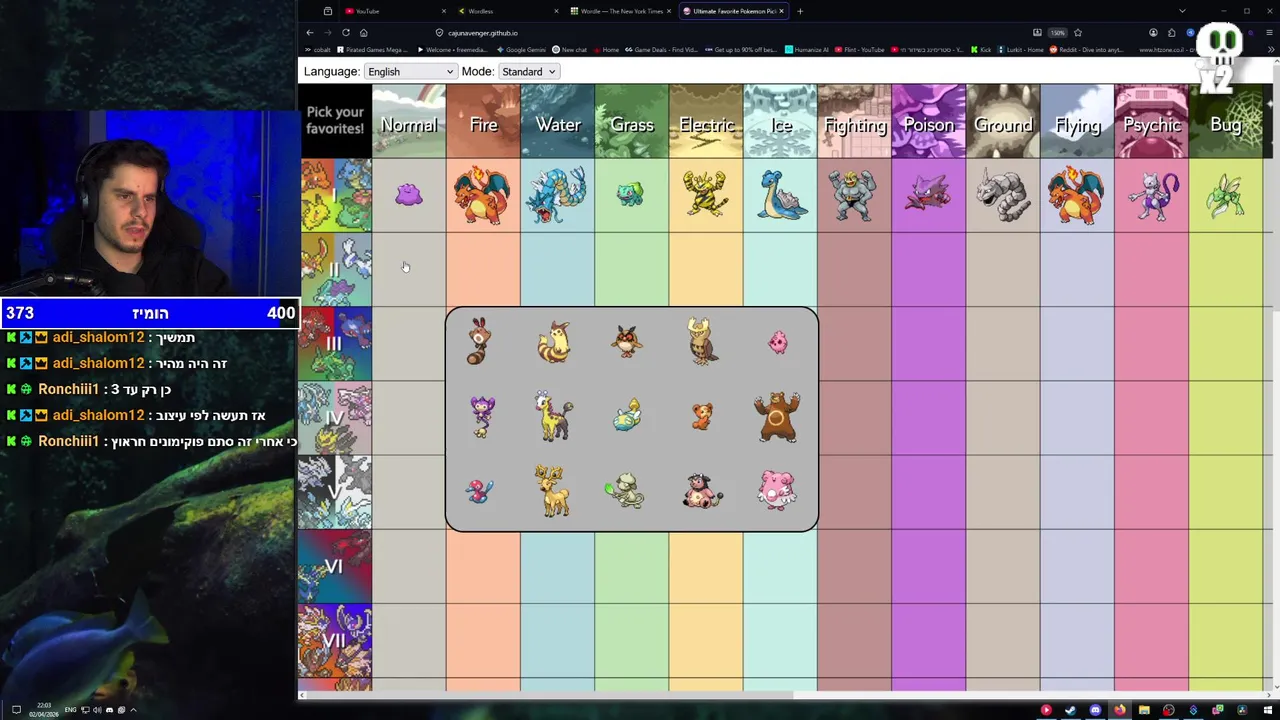Pick Igglybuff in the Pokemon popup
The width and height of the screenshot is (1280, 720).
[x=777, y=343]
